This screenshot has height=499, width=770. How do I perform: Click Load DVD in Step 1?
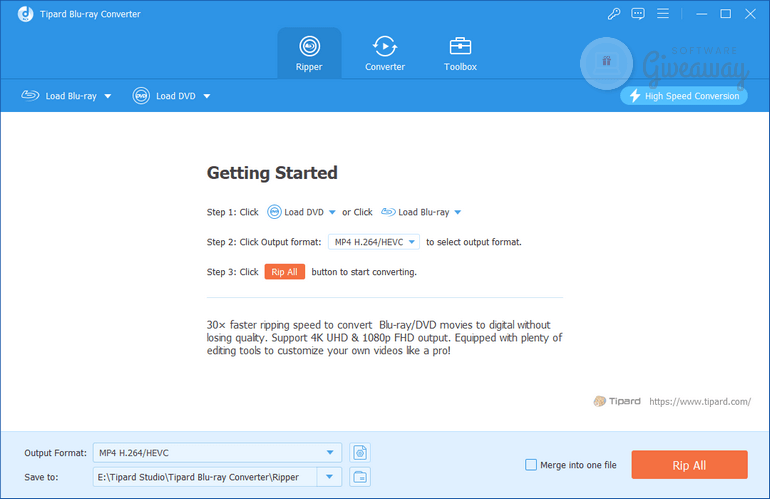pos(295,212)
